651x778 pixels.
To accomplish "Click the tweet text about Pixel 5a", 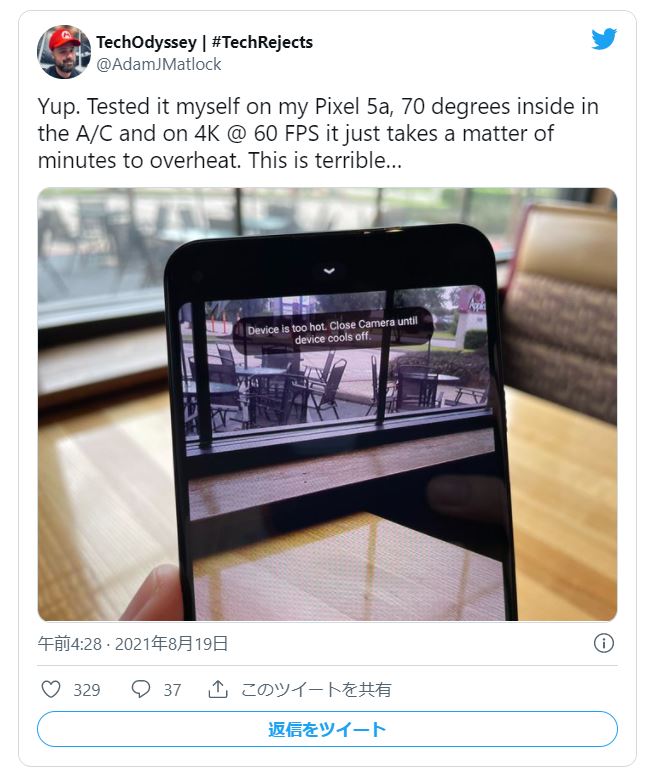I will coord(318,133).
